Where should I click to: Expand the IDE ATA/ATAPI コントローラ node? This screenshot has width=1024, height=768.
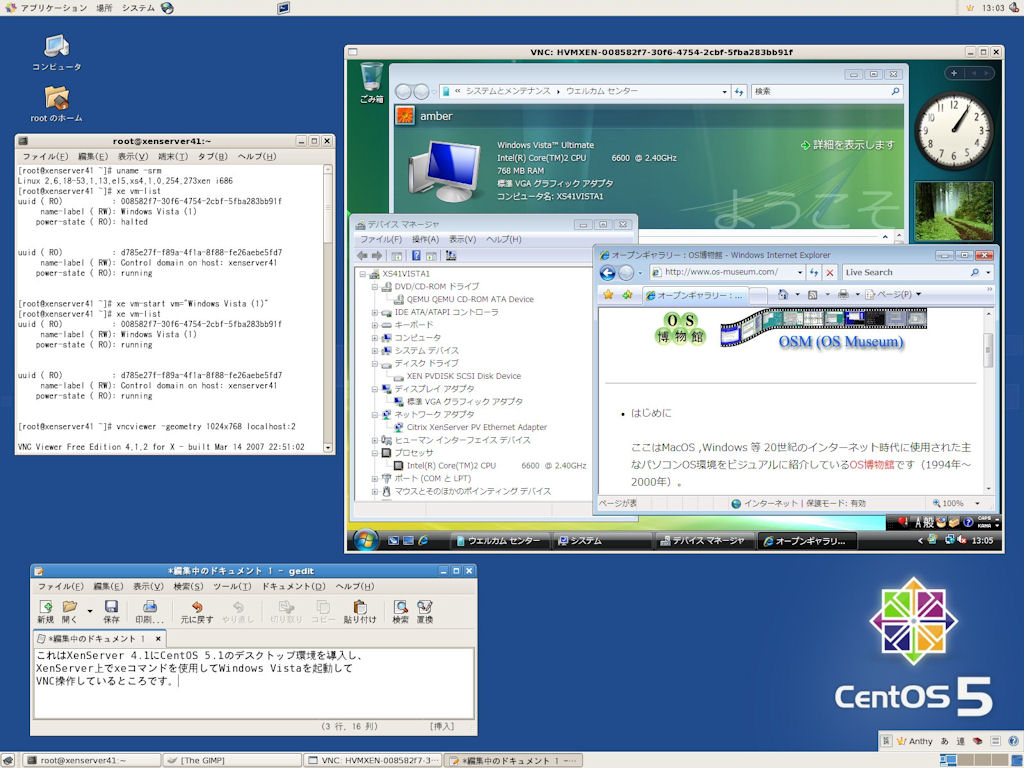click(x=375, y=312)
